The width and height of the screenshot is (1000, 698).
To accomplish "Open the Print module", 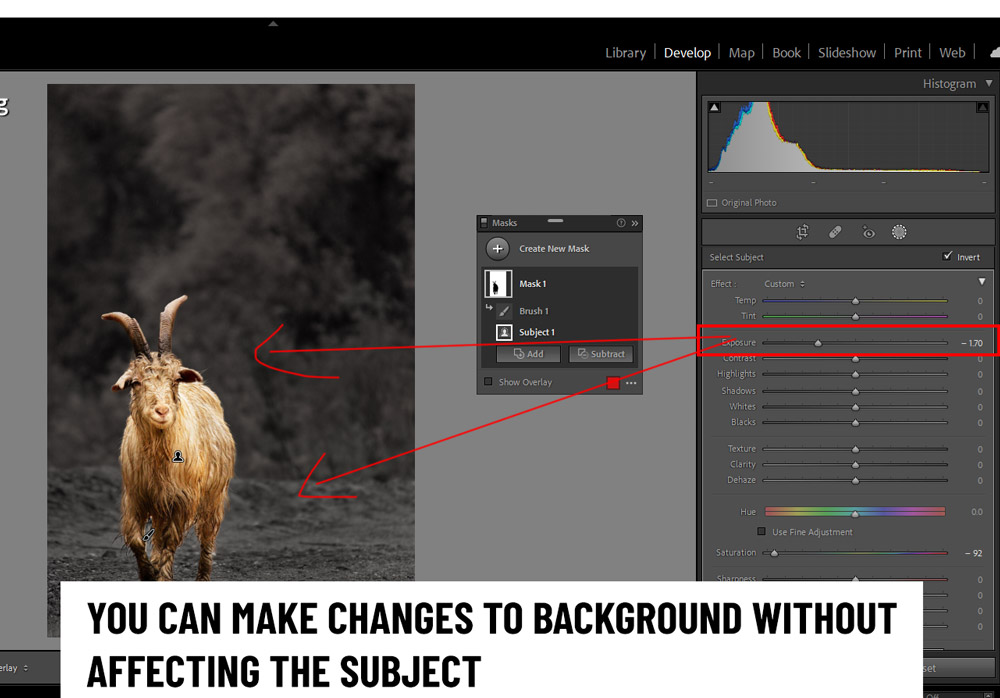I will pyautogui.click(x=908, y=53).
